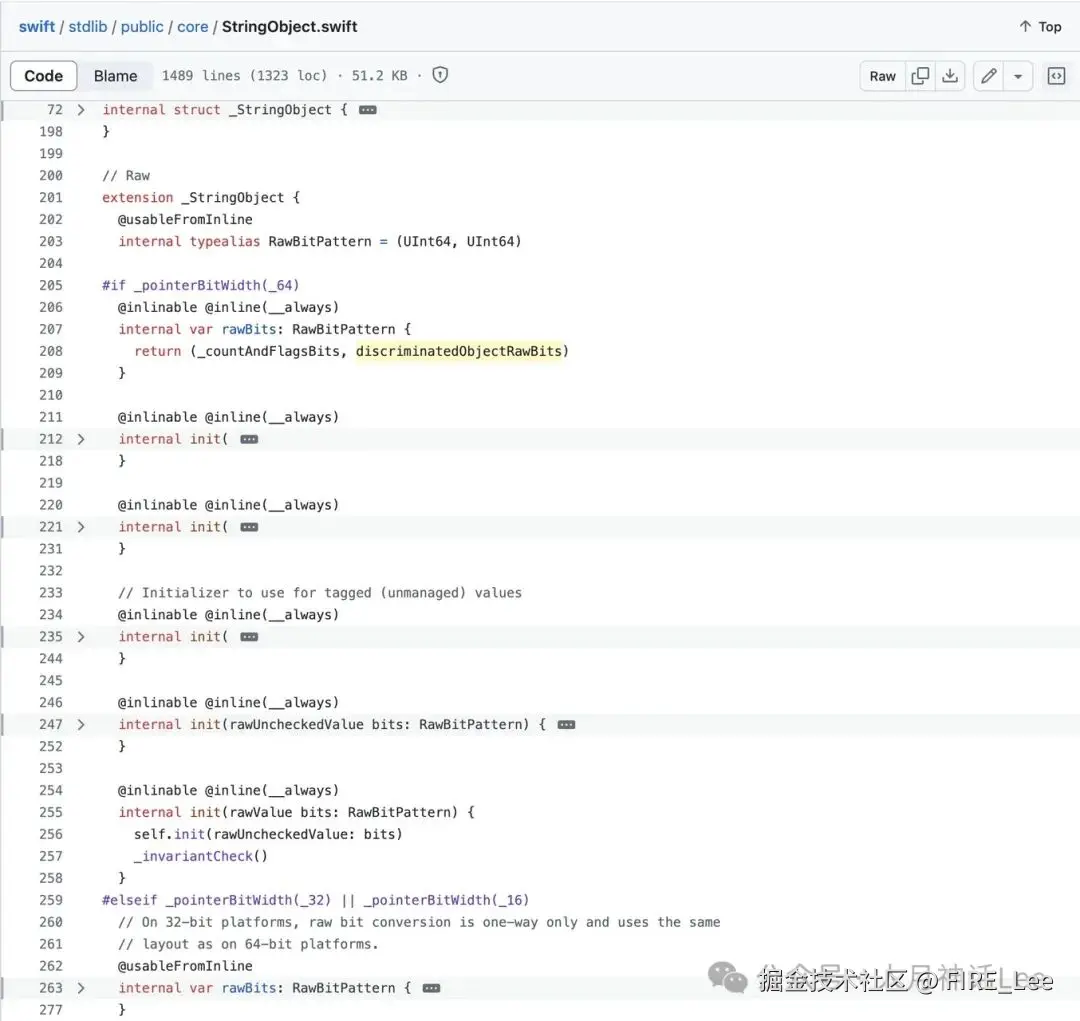Click self.init(rawUncheckedValue: bits) line
The height and width of the screenshot is (1021, 1080).
coord(268,834)
